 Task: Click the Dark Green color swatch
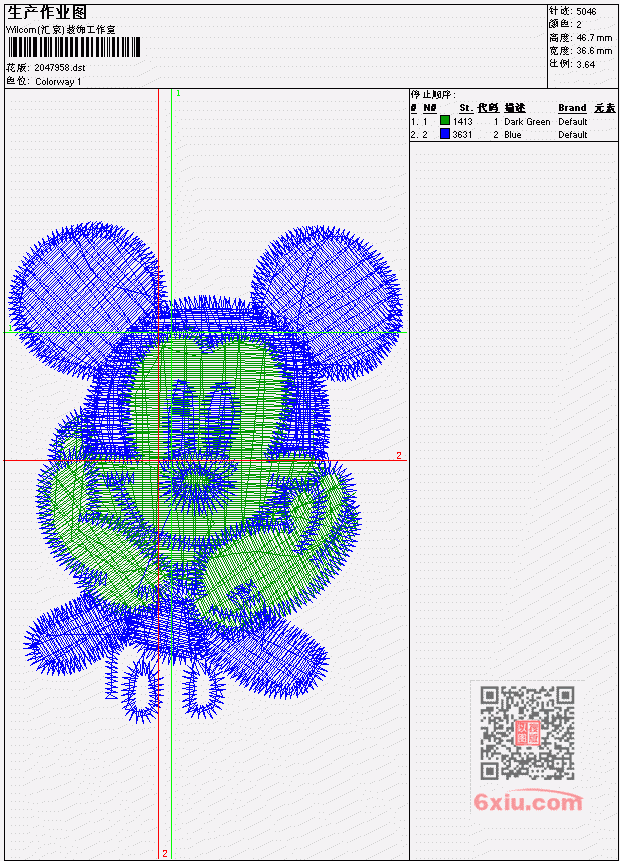tap(445, 121)
